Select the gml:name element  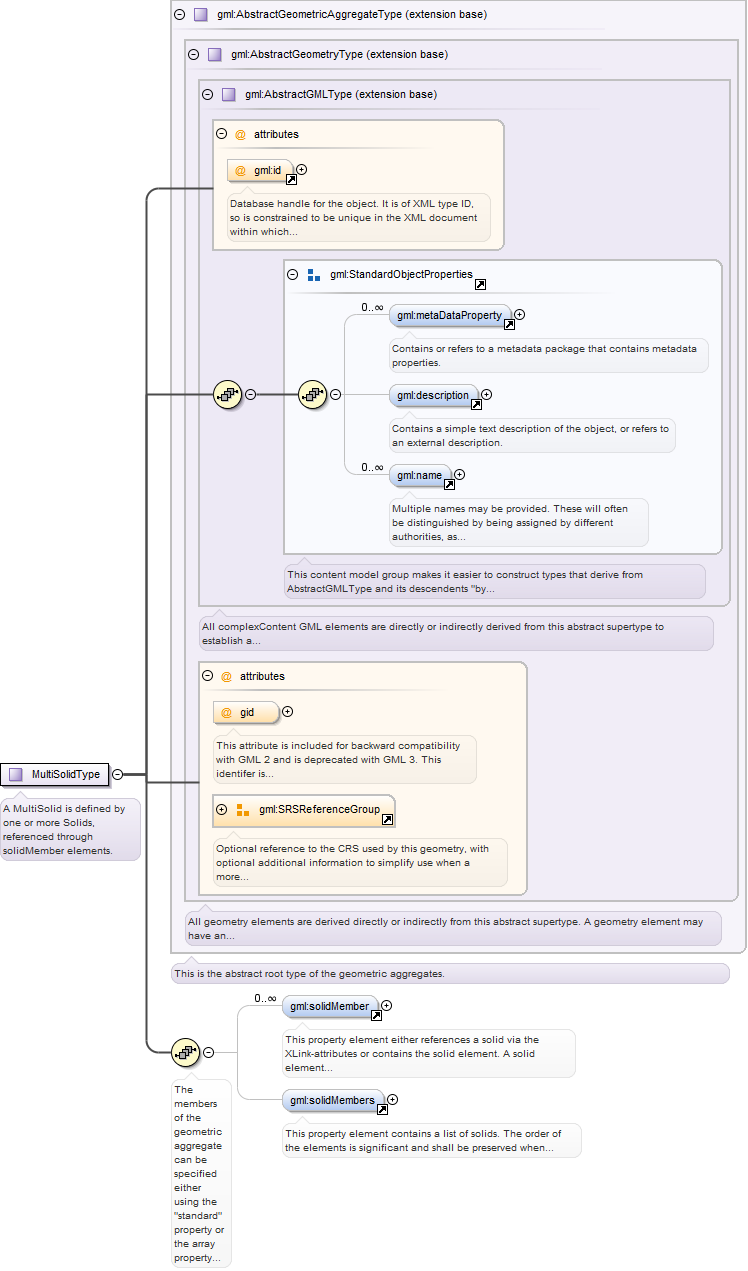420,476
